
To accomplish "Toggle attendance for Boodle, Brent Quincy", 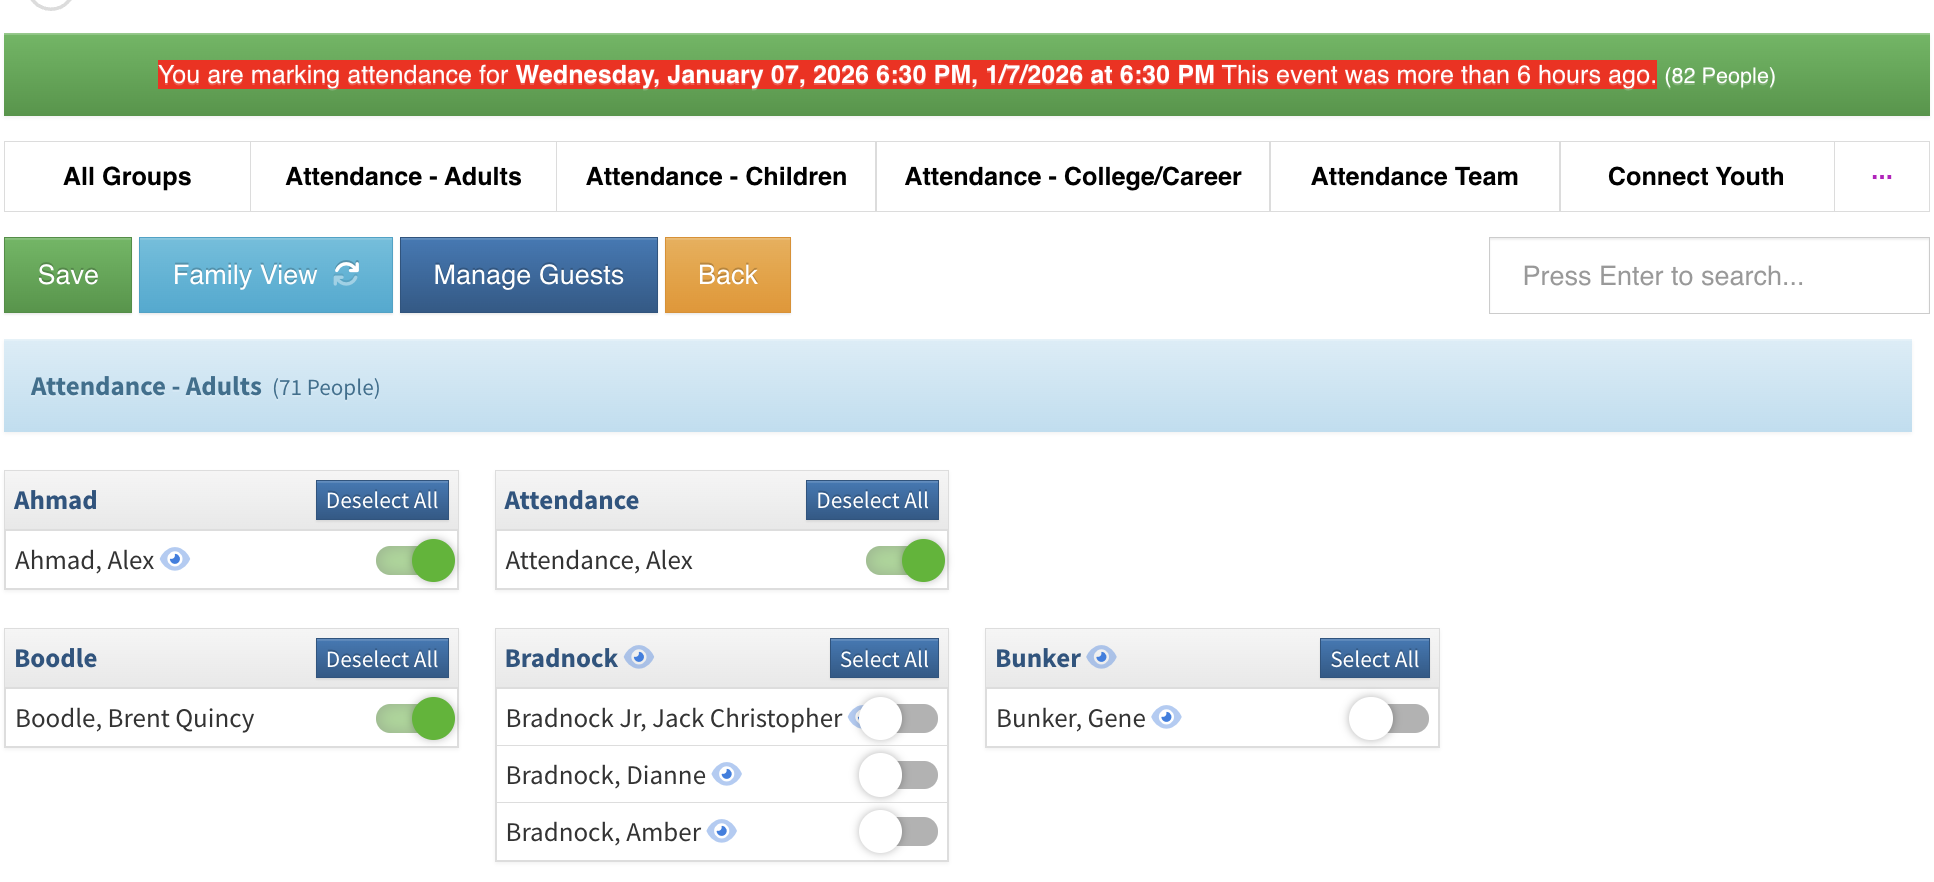I will [416, 718].
